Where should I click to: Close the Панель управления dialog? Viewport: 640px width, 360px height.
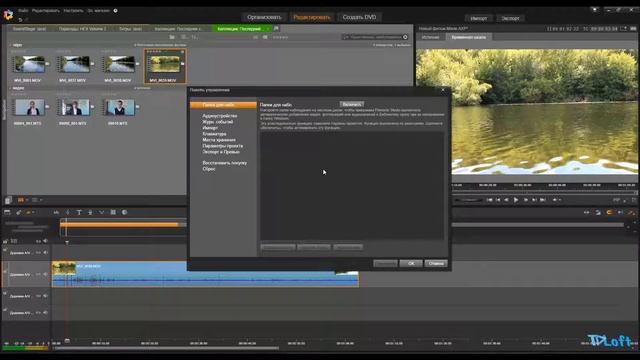(443, 90)
